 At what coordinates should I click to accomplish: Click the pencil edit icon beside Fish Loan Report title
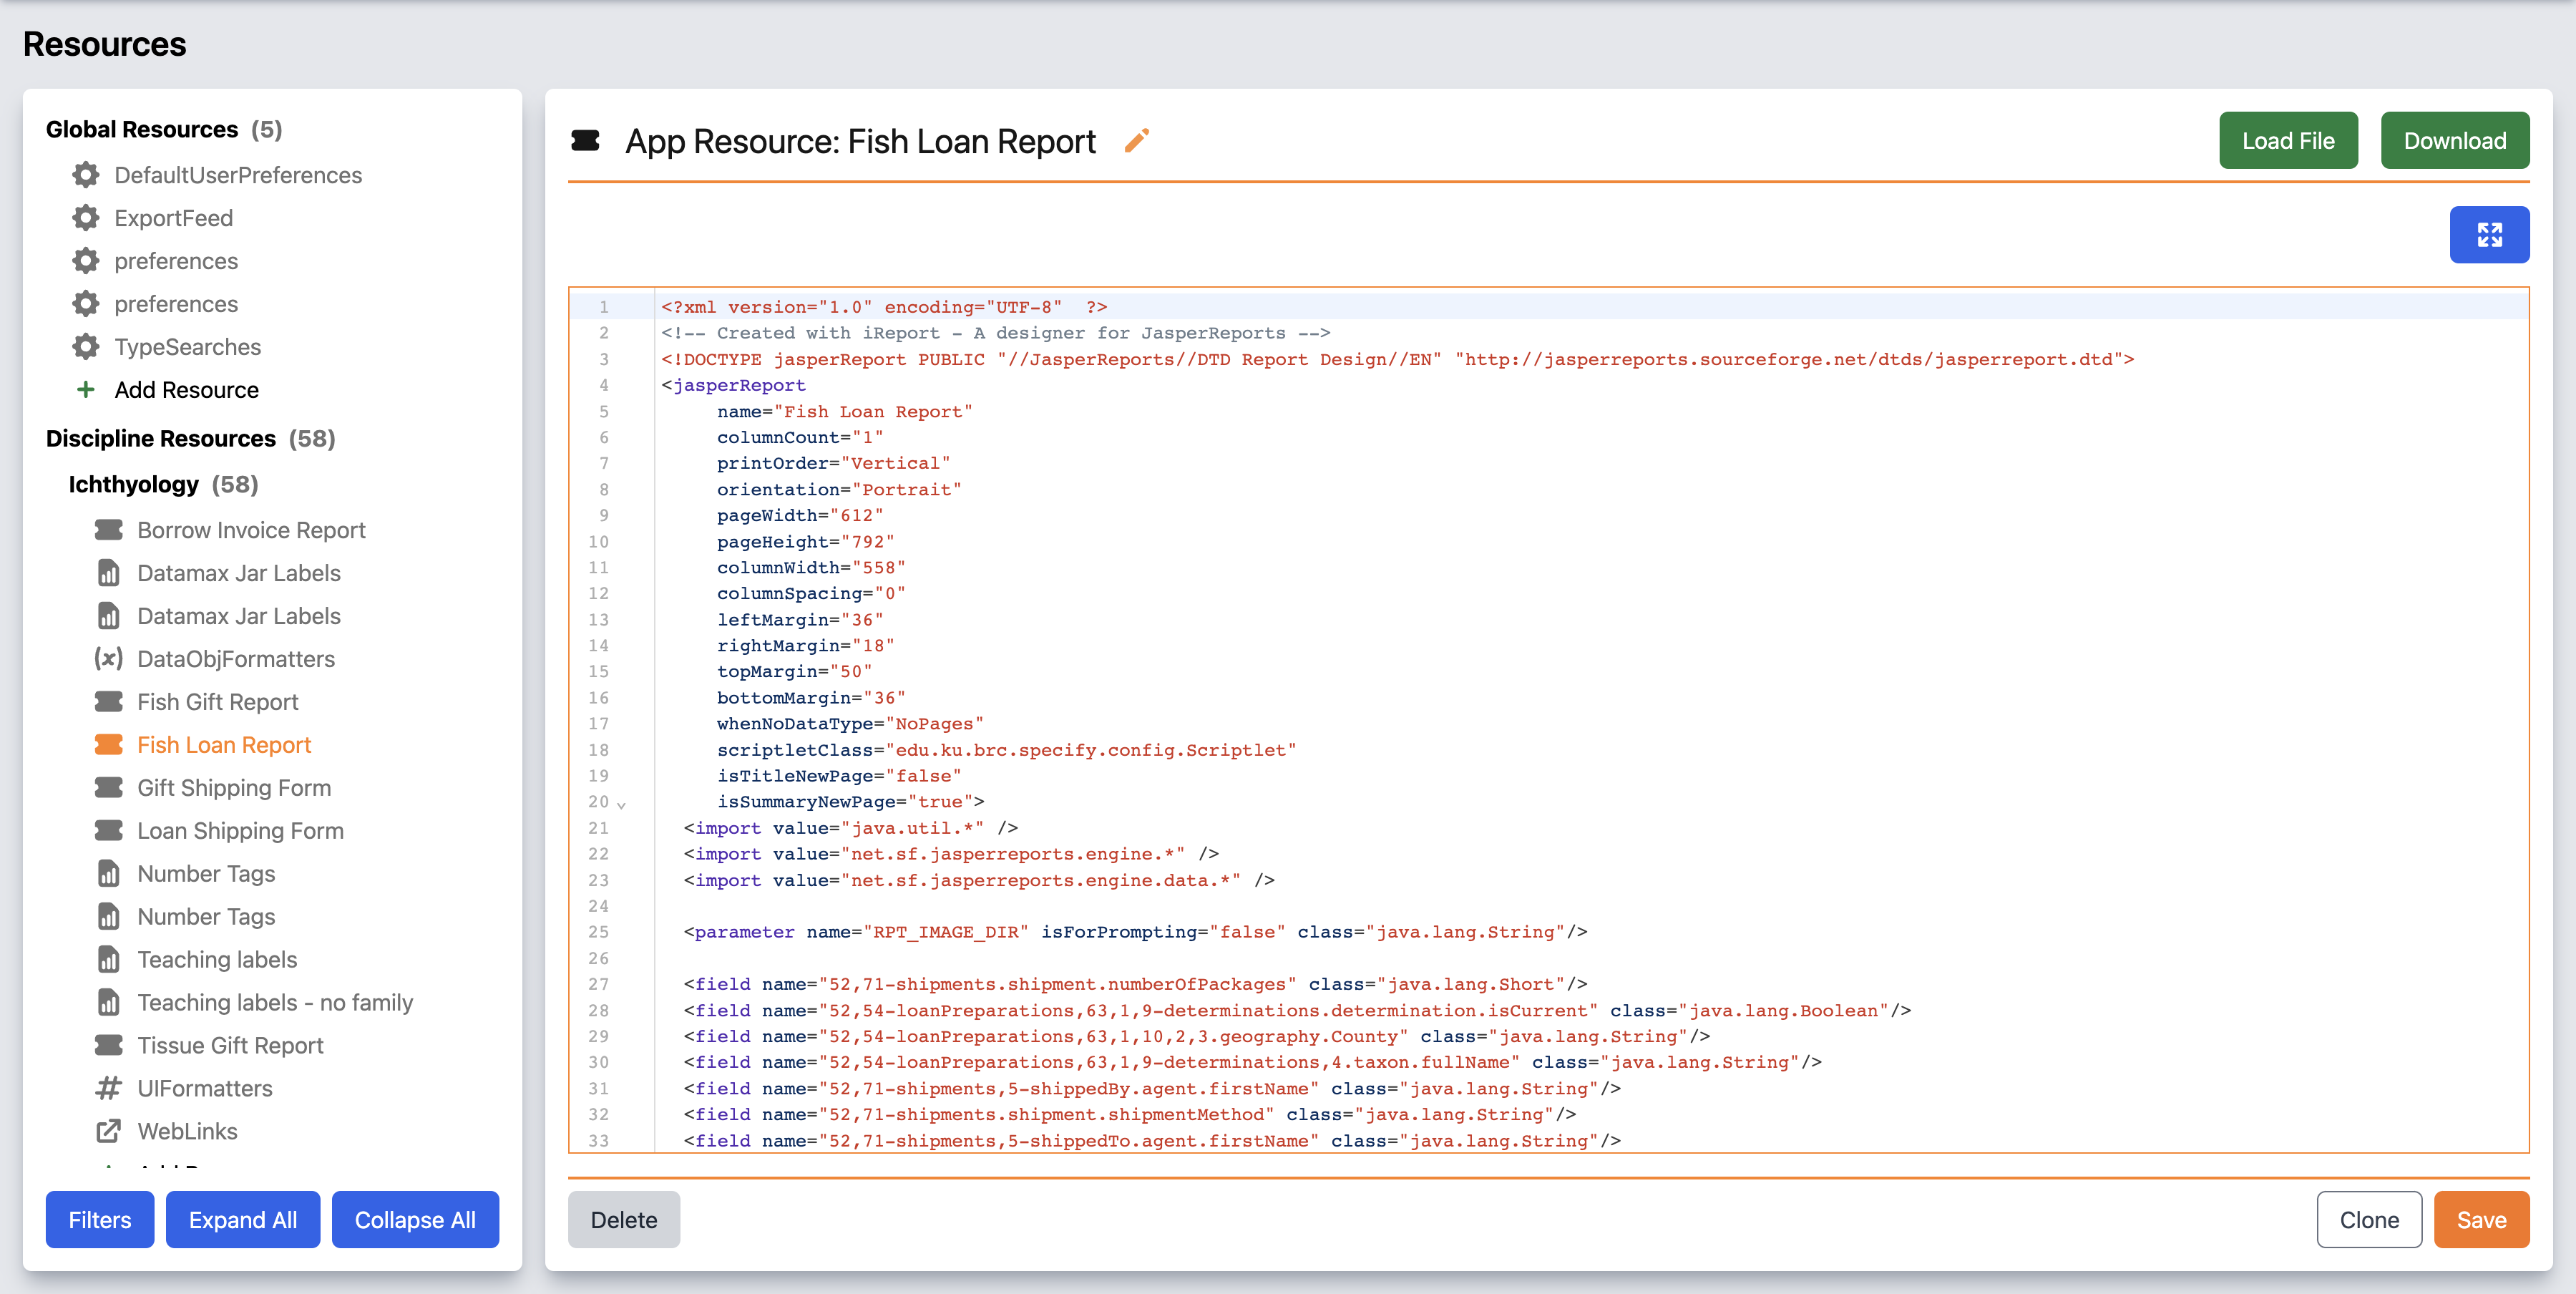pyautogui.click(x=1137, y=141)
